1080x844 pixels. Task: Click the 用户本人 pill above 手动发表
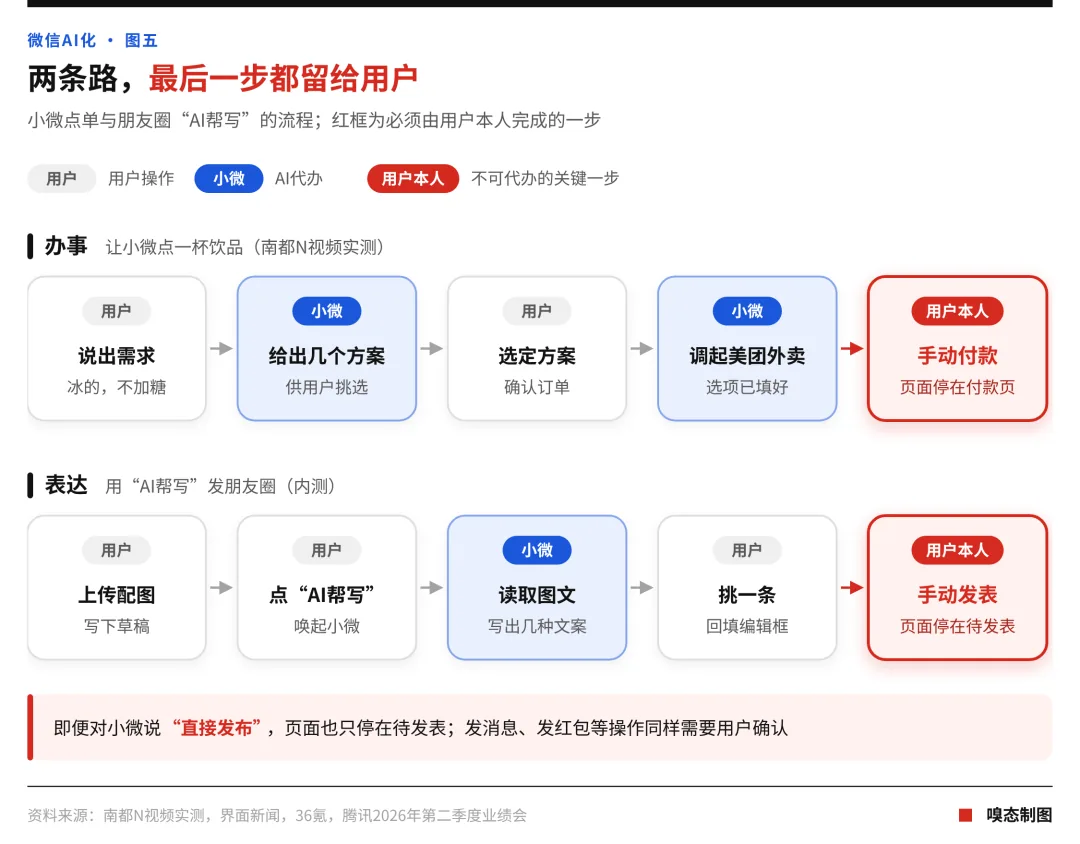click(957, 550)
